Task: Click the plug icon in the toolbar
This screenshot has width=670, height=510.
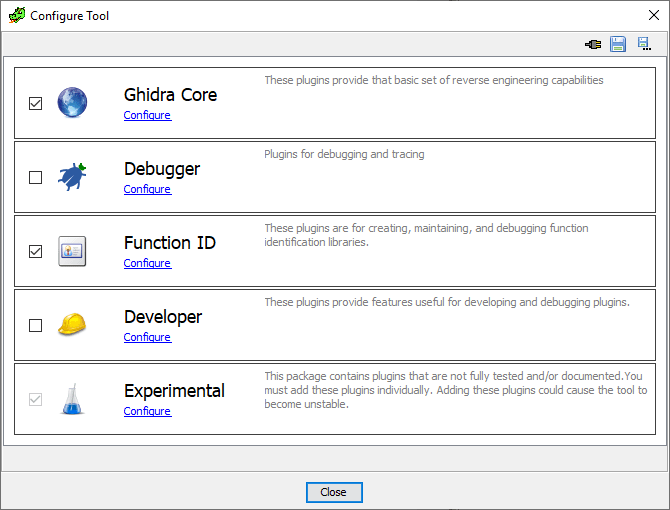Action: [x=594, y=44]
